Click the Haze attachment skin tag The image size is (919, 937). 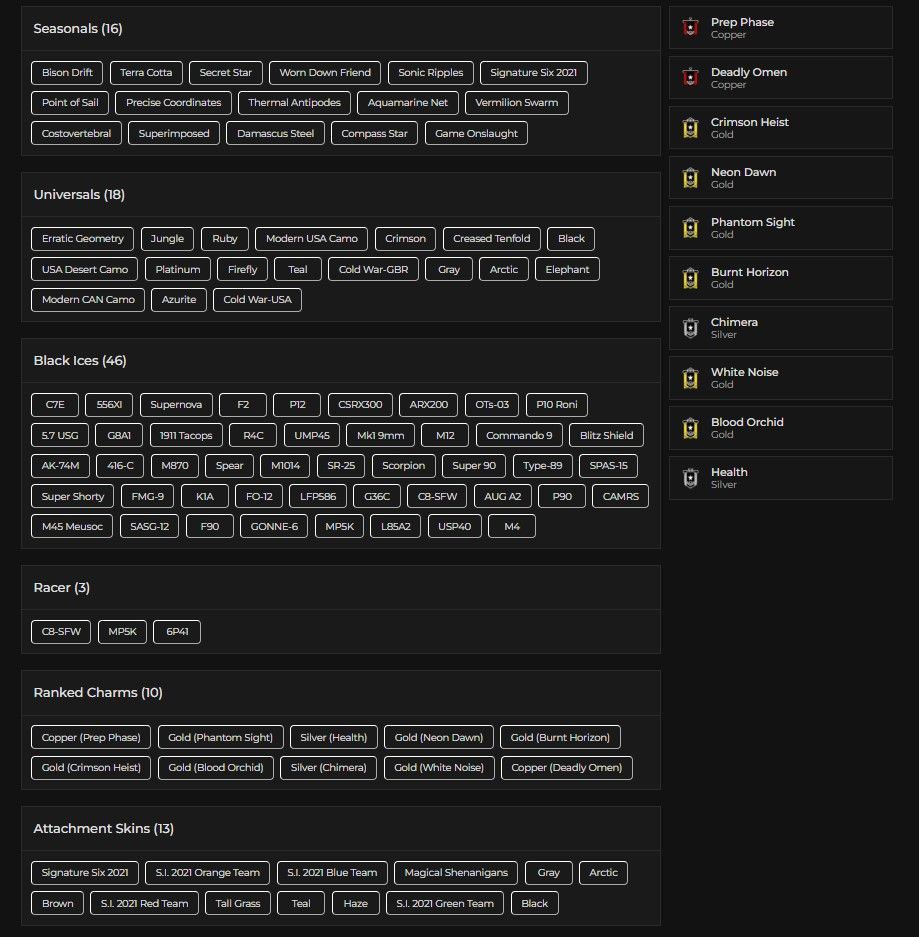coord(356,904)
